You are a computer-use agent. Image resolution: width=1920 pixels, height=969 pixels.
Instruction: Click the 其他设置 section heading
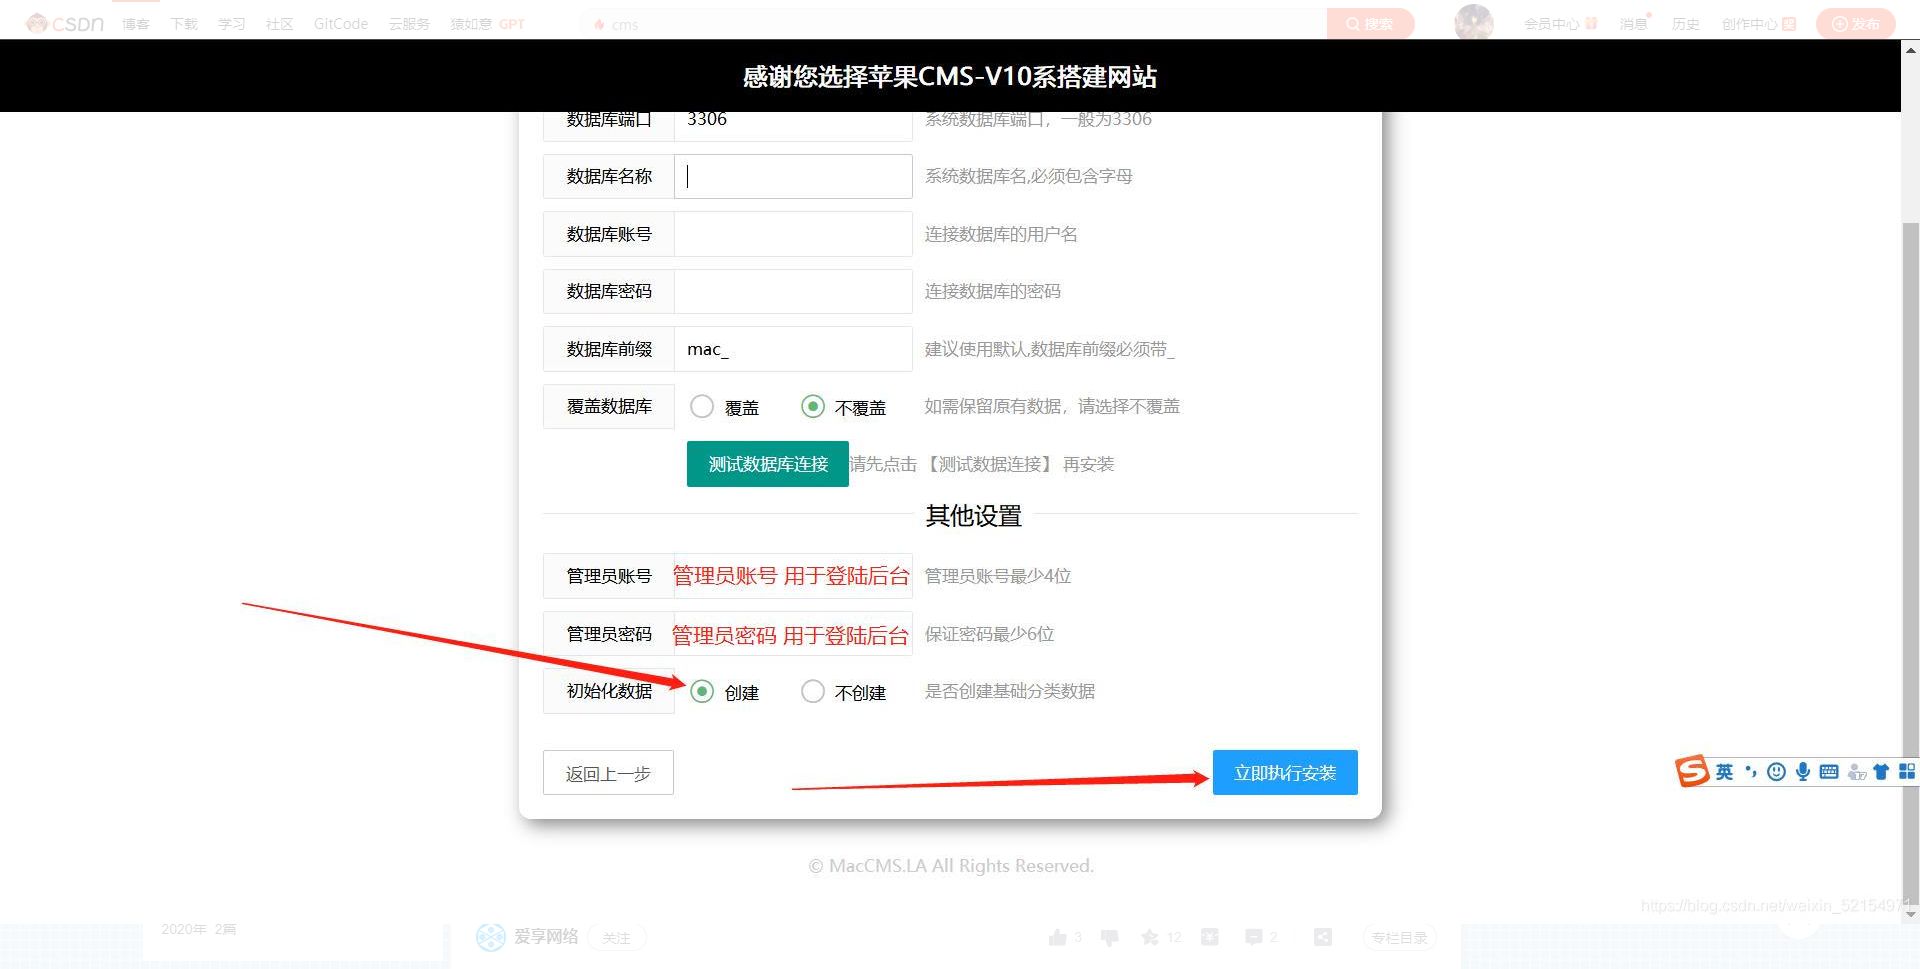[x=973, y=516]
